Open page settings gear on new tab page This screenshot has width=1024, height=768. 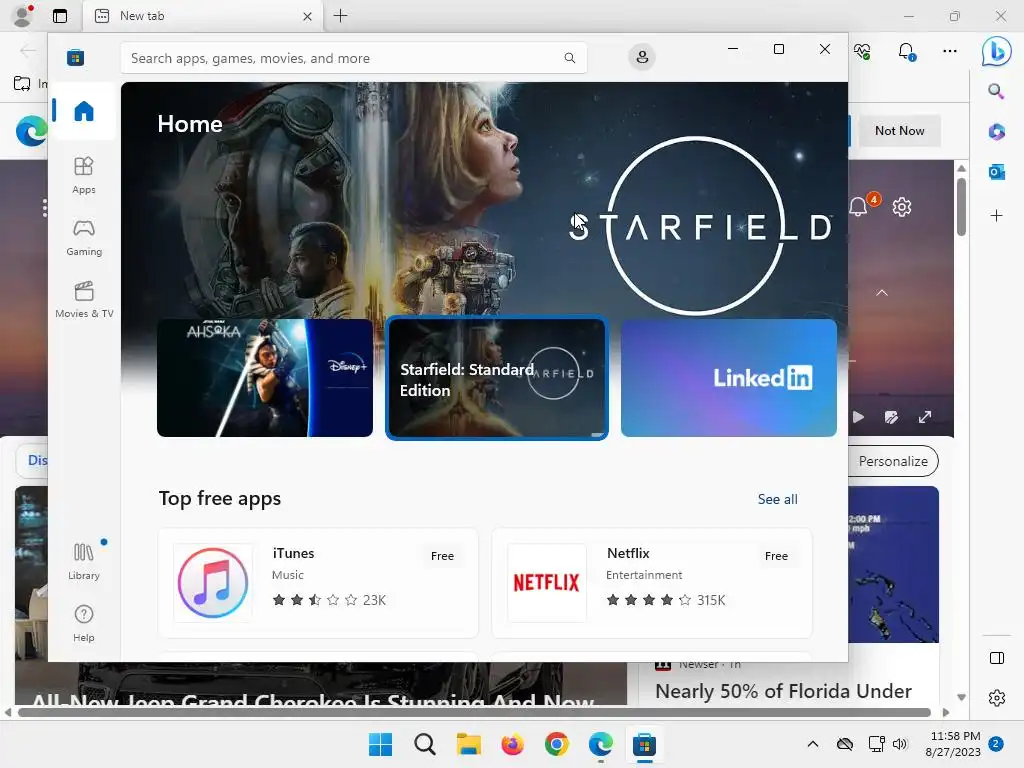point(902,207)
